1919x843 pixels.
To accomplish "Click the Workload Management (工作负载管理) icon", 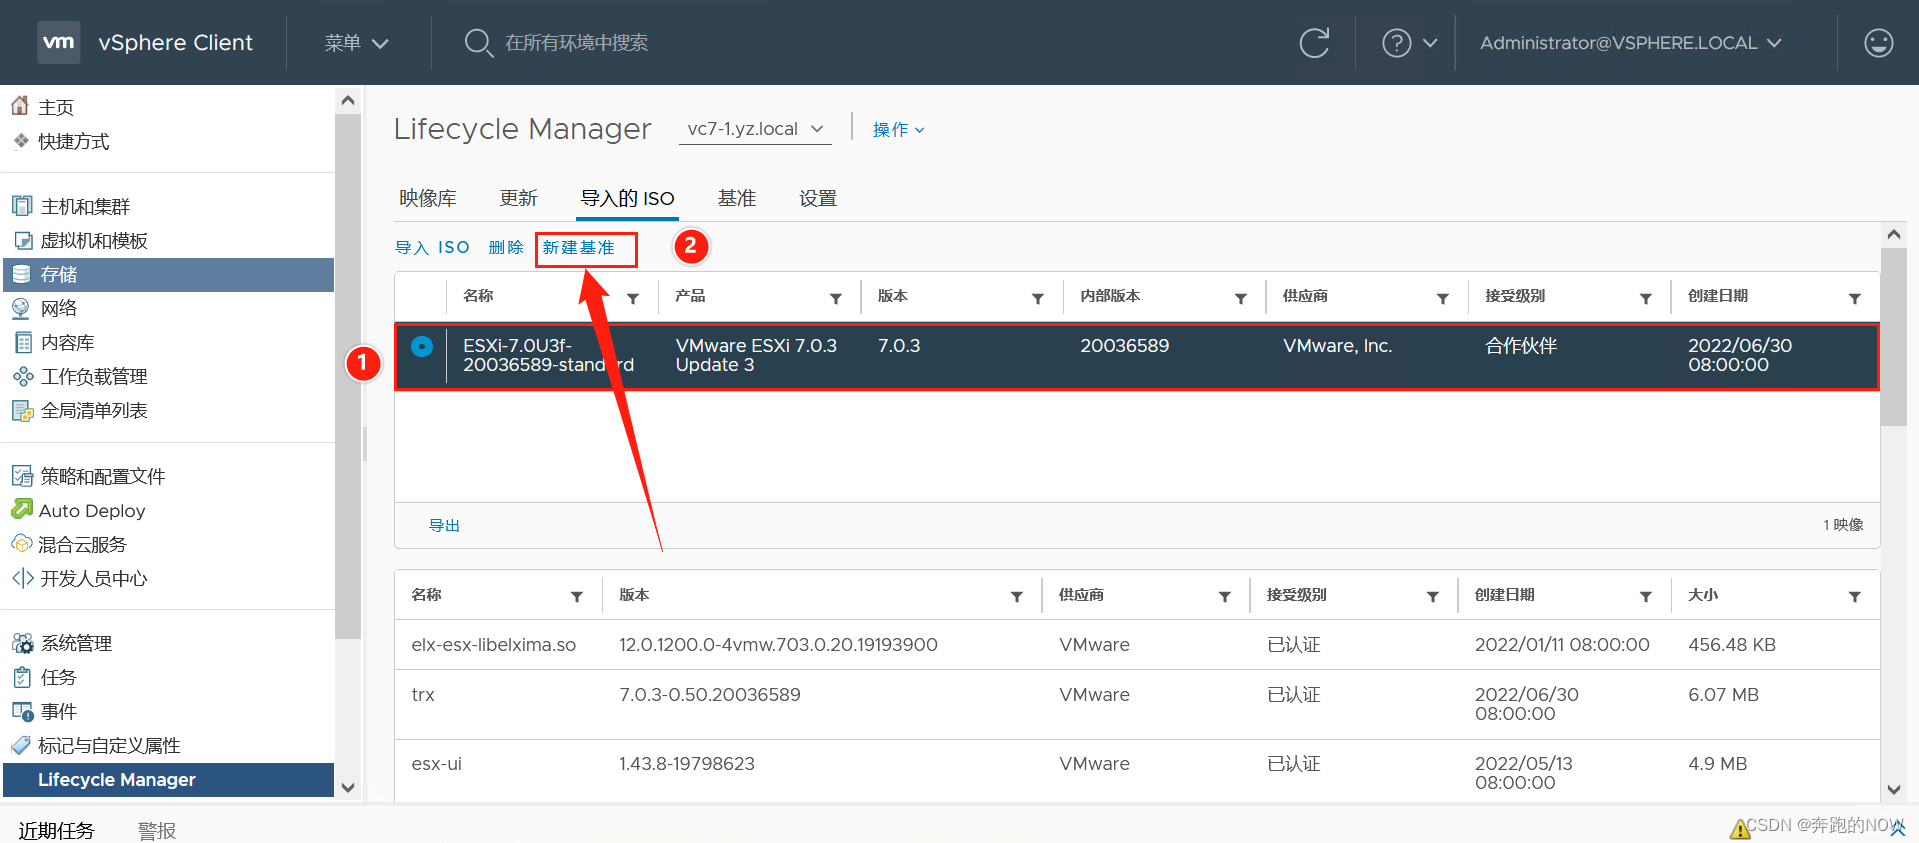I will click(22, 376).
